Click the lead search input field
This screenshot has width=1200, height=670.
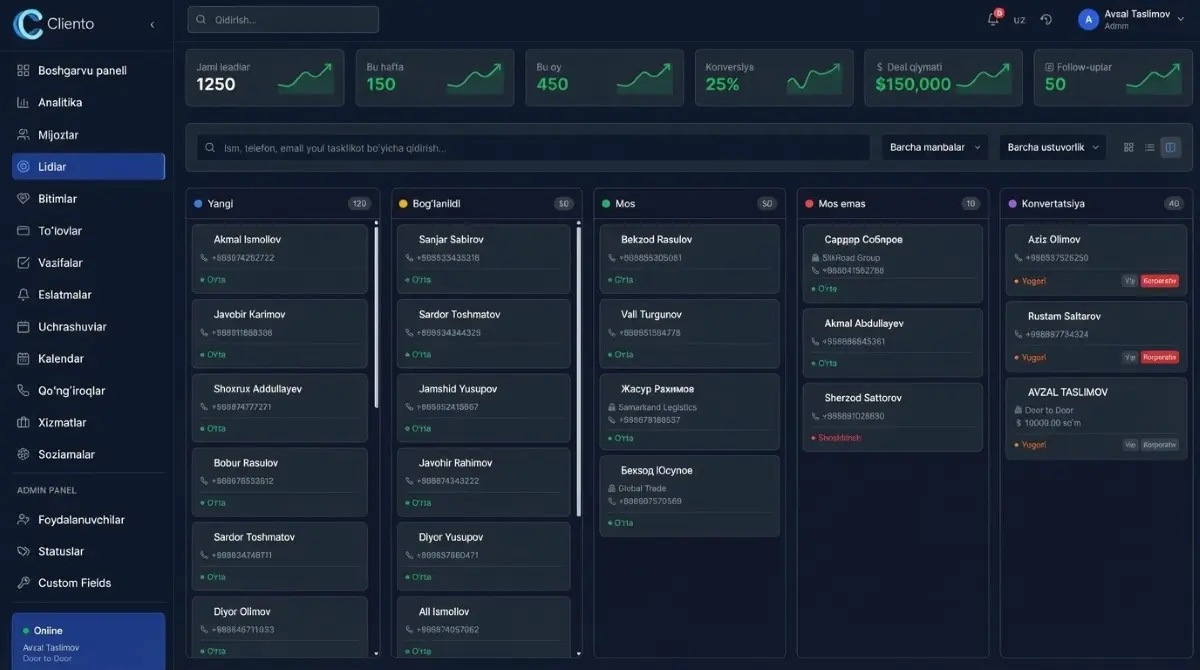530,146
